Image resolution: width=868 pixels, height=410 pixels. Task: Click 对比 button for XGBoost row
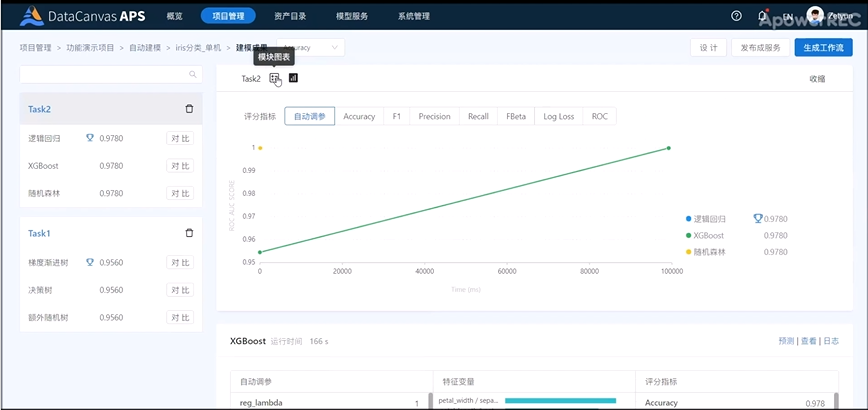coord(180,166)
